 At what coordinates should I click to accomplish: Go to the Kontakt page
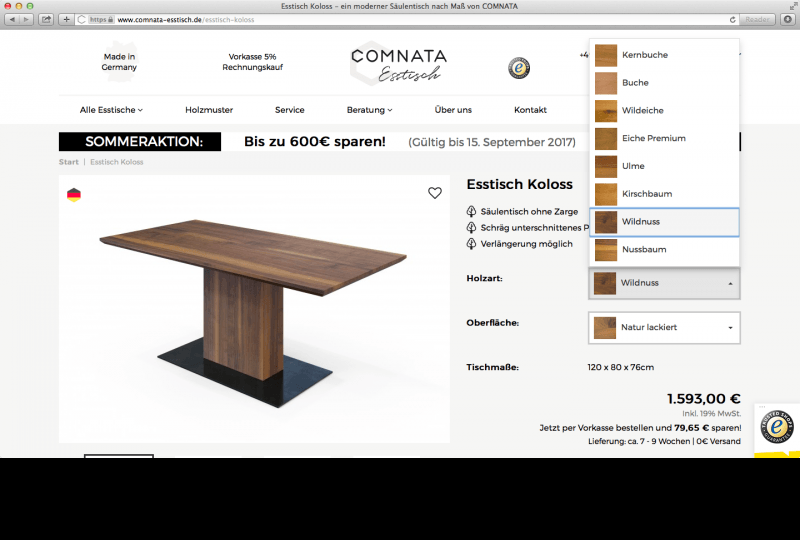click(530, 110)
